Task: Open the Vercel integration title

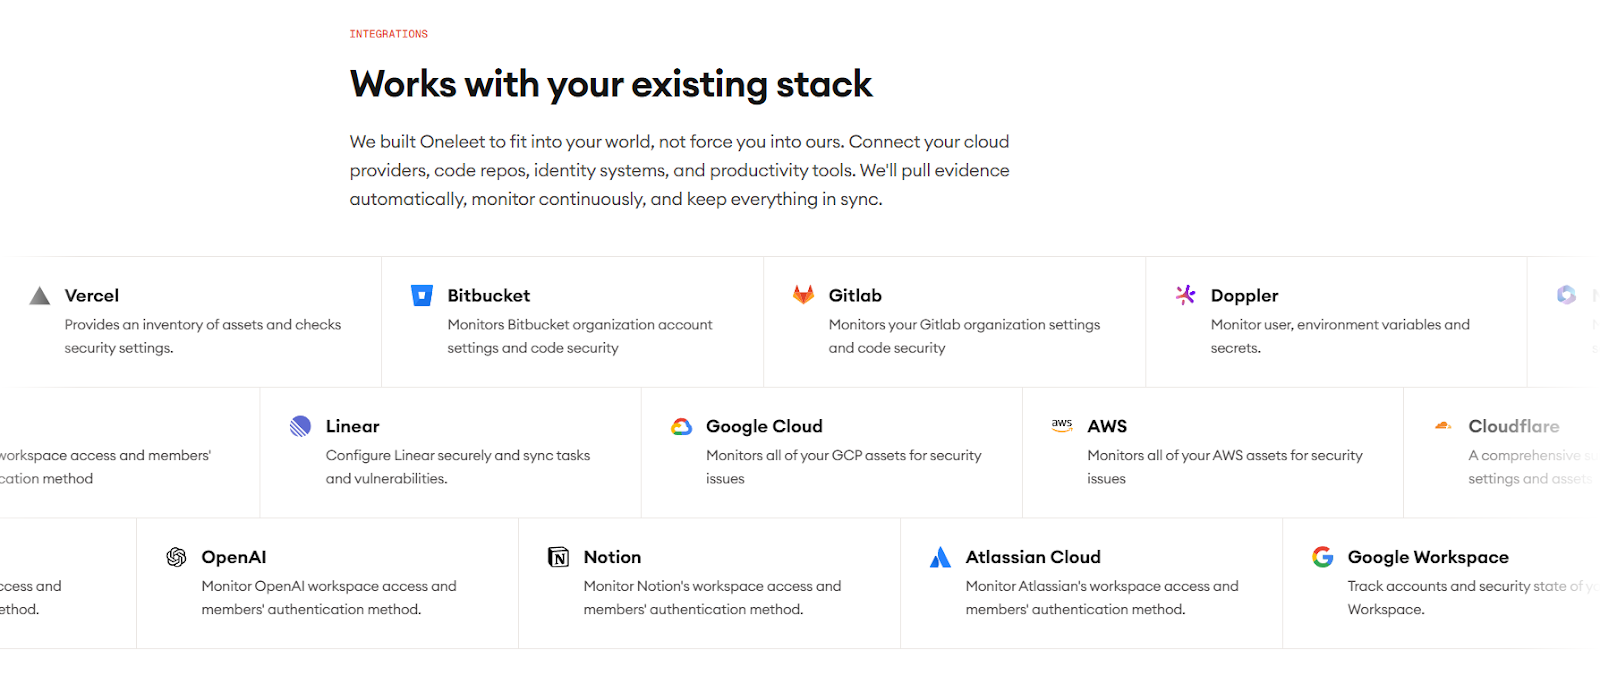Action: pyautogui.click(x=92, y=296)
